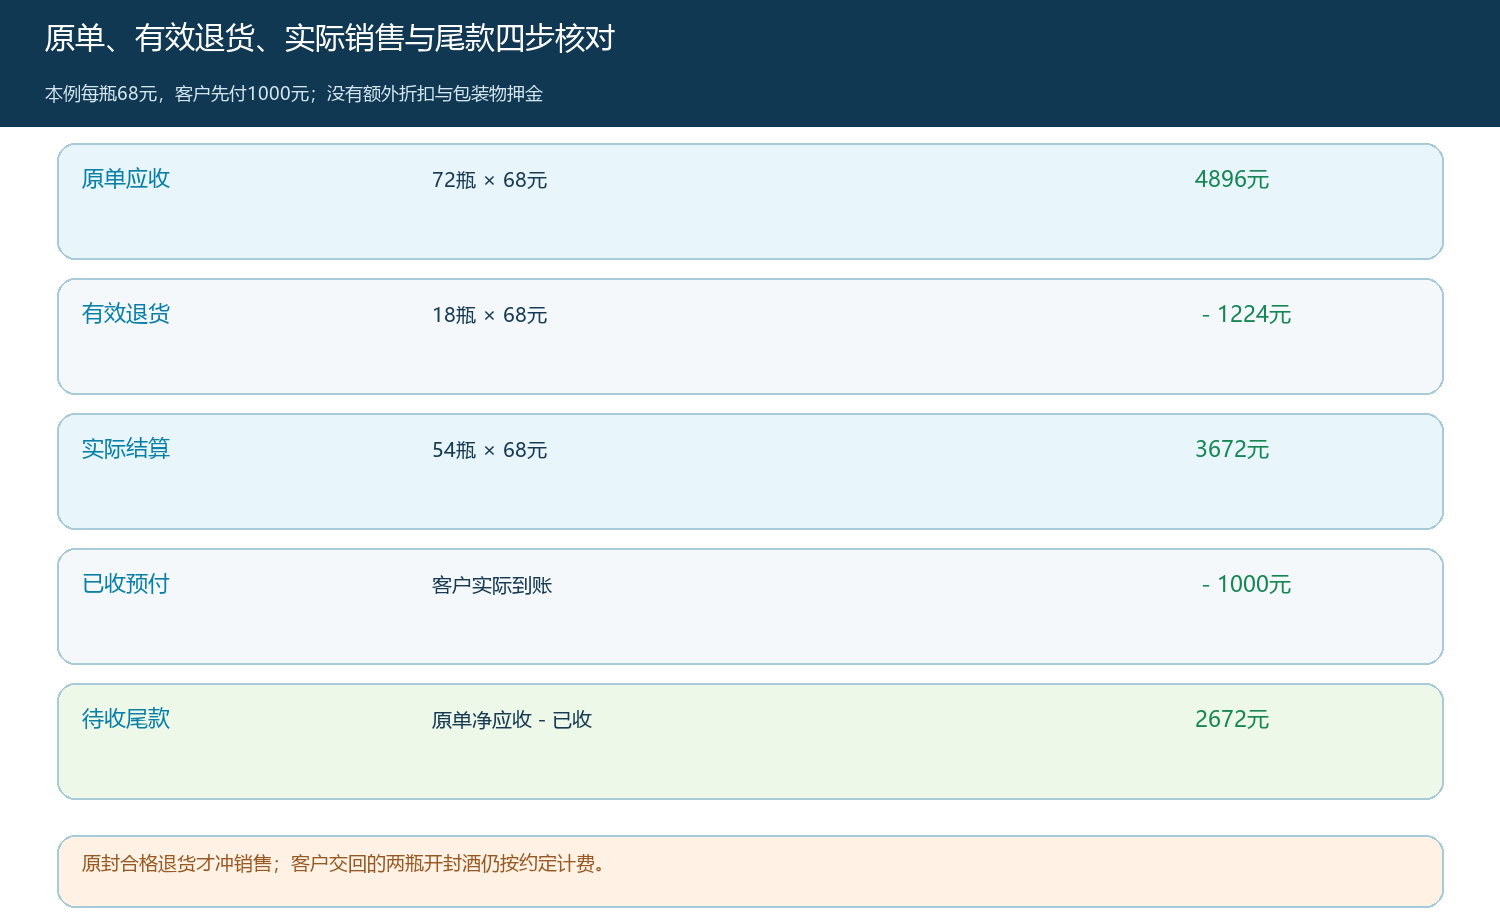Click the amount 3672元
1500x920 pixels.
click(1232, 449)
